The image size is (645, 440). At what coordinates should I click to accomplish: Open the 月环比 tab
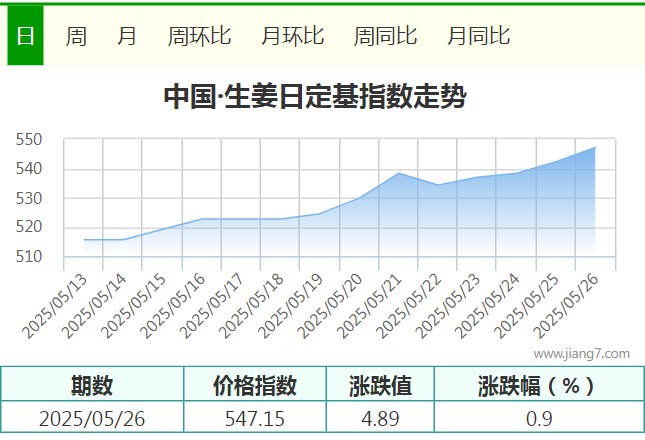tap(293, 36)
